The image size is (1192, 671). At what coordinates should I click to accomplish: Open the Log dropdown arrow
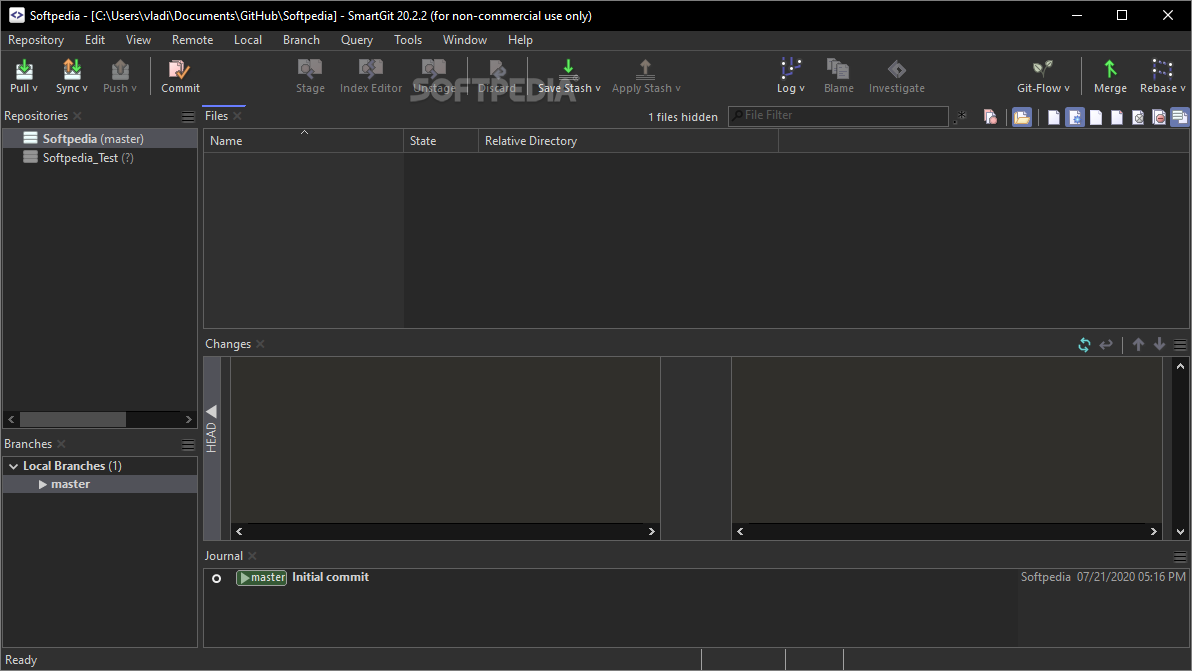coord(801,89)
